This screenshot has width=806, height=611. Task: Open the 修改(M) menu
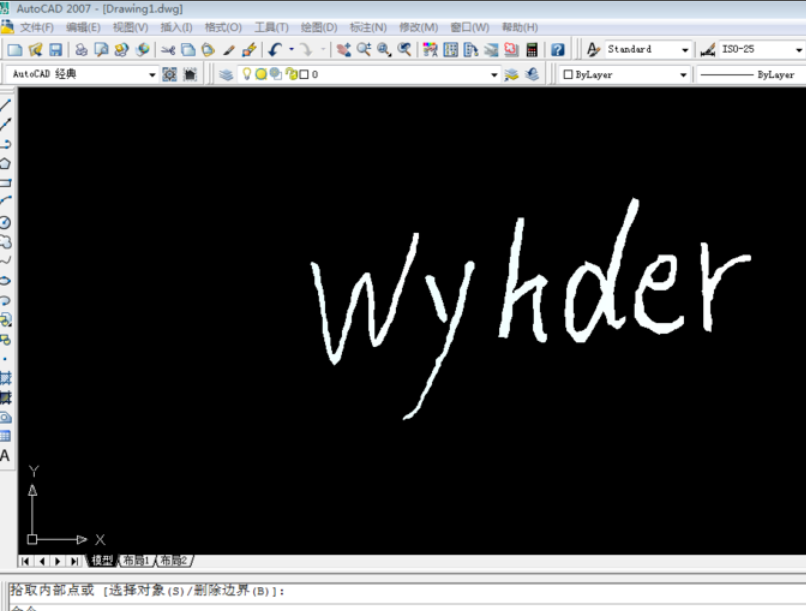click(x=418, y=27)
